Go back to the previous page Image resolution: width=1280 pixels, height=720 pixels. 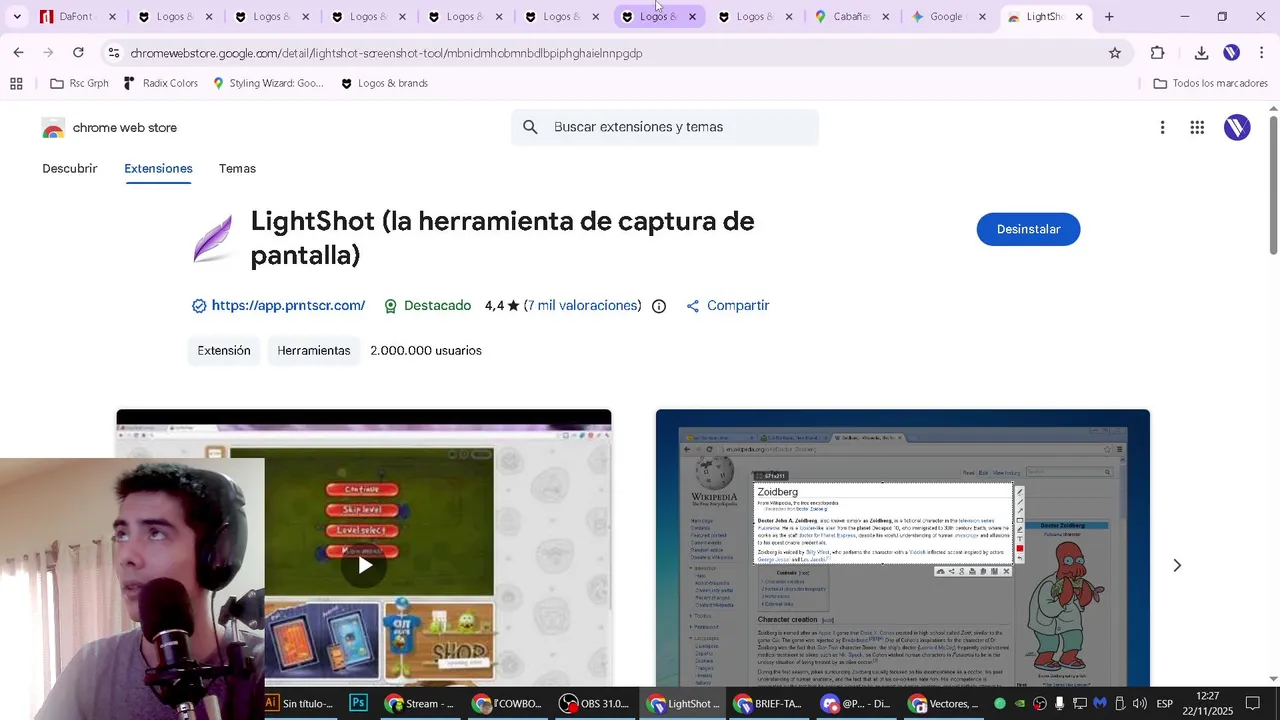pyautogui.click(x=18, y=53)
